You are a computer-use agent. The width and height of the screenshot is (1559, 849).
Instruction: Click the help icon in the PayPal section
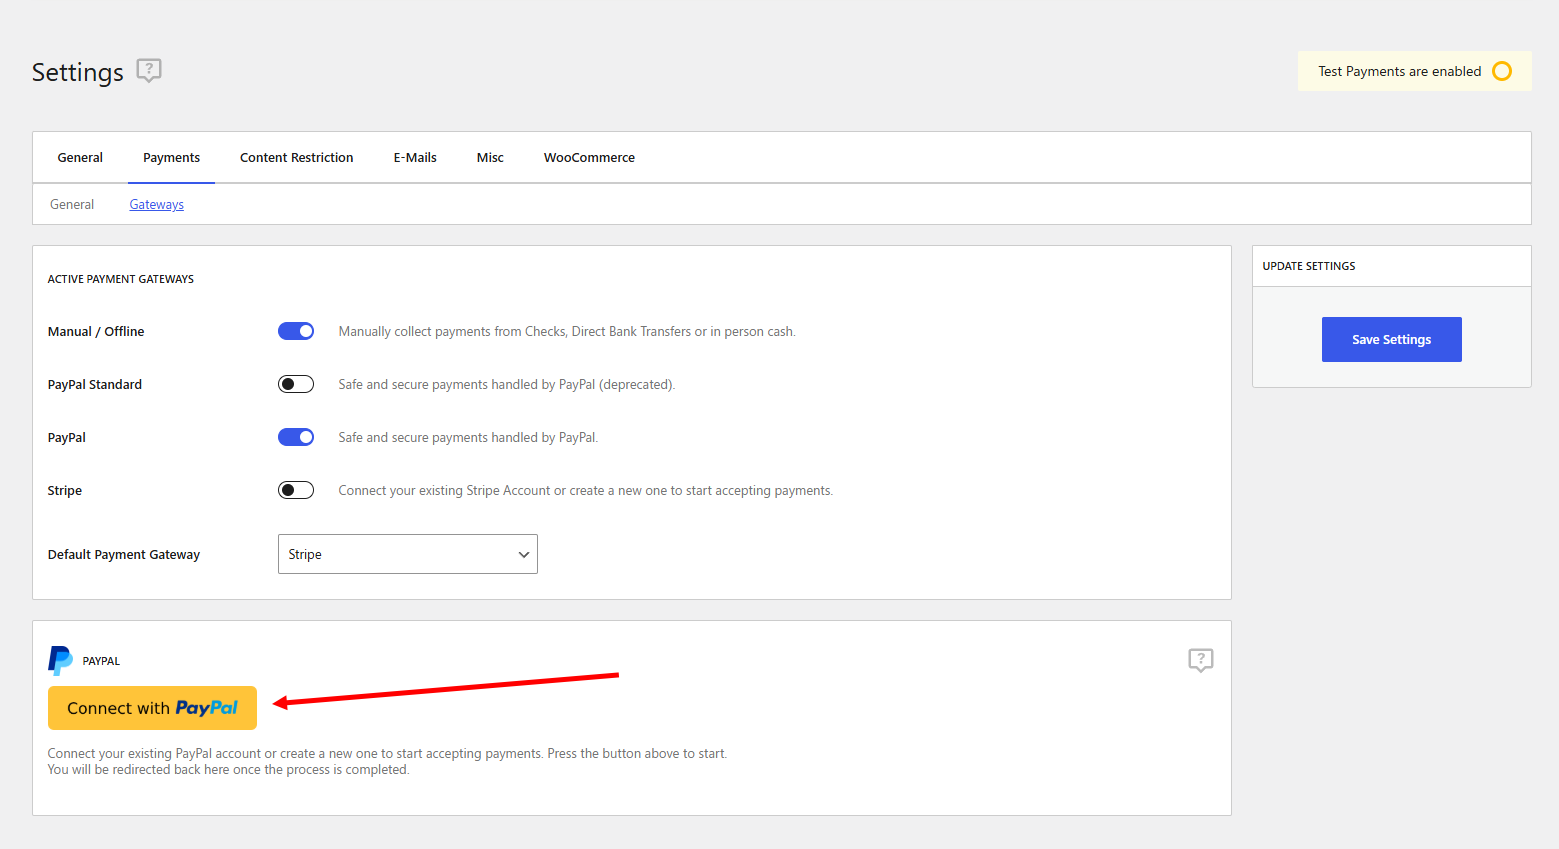[1200, 660]
